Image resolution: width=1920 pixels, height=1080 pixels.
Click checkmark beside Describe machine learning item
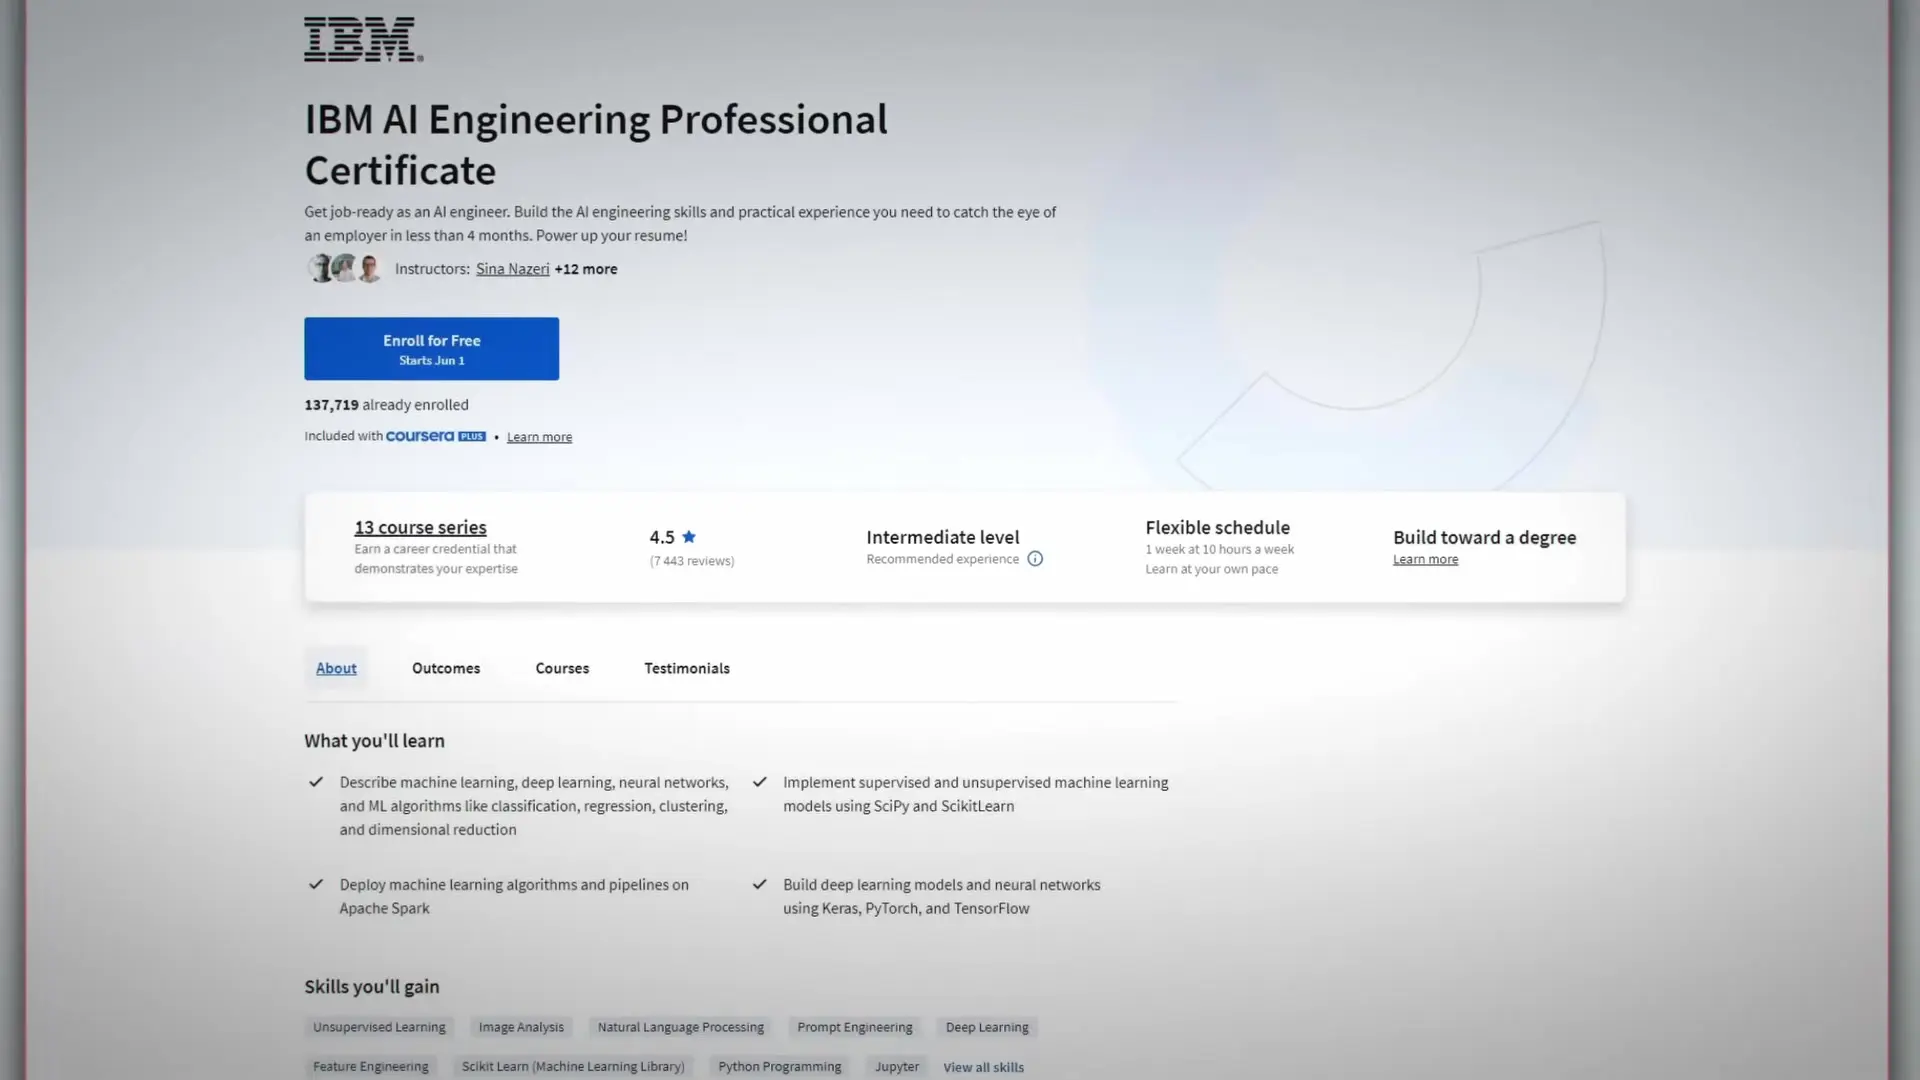tap(316, 782)
